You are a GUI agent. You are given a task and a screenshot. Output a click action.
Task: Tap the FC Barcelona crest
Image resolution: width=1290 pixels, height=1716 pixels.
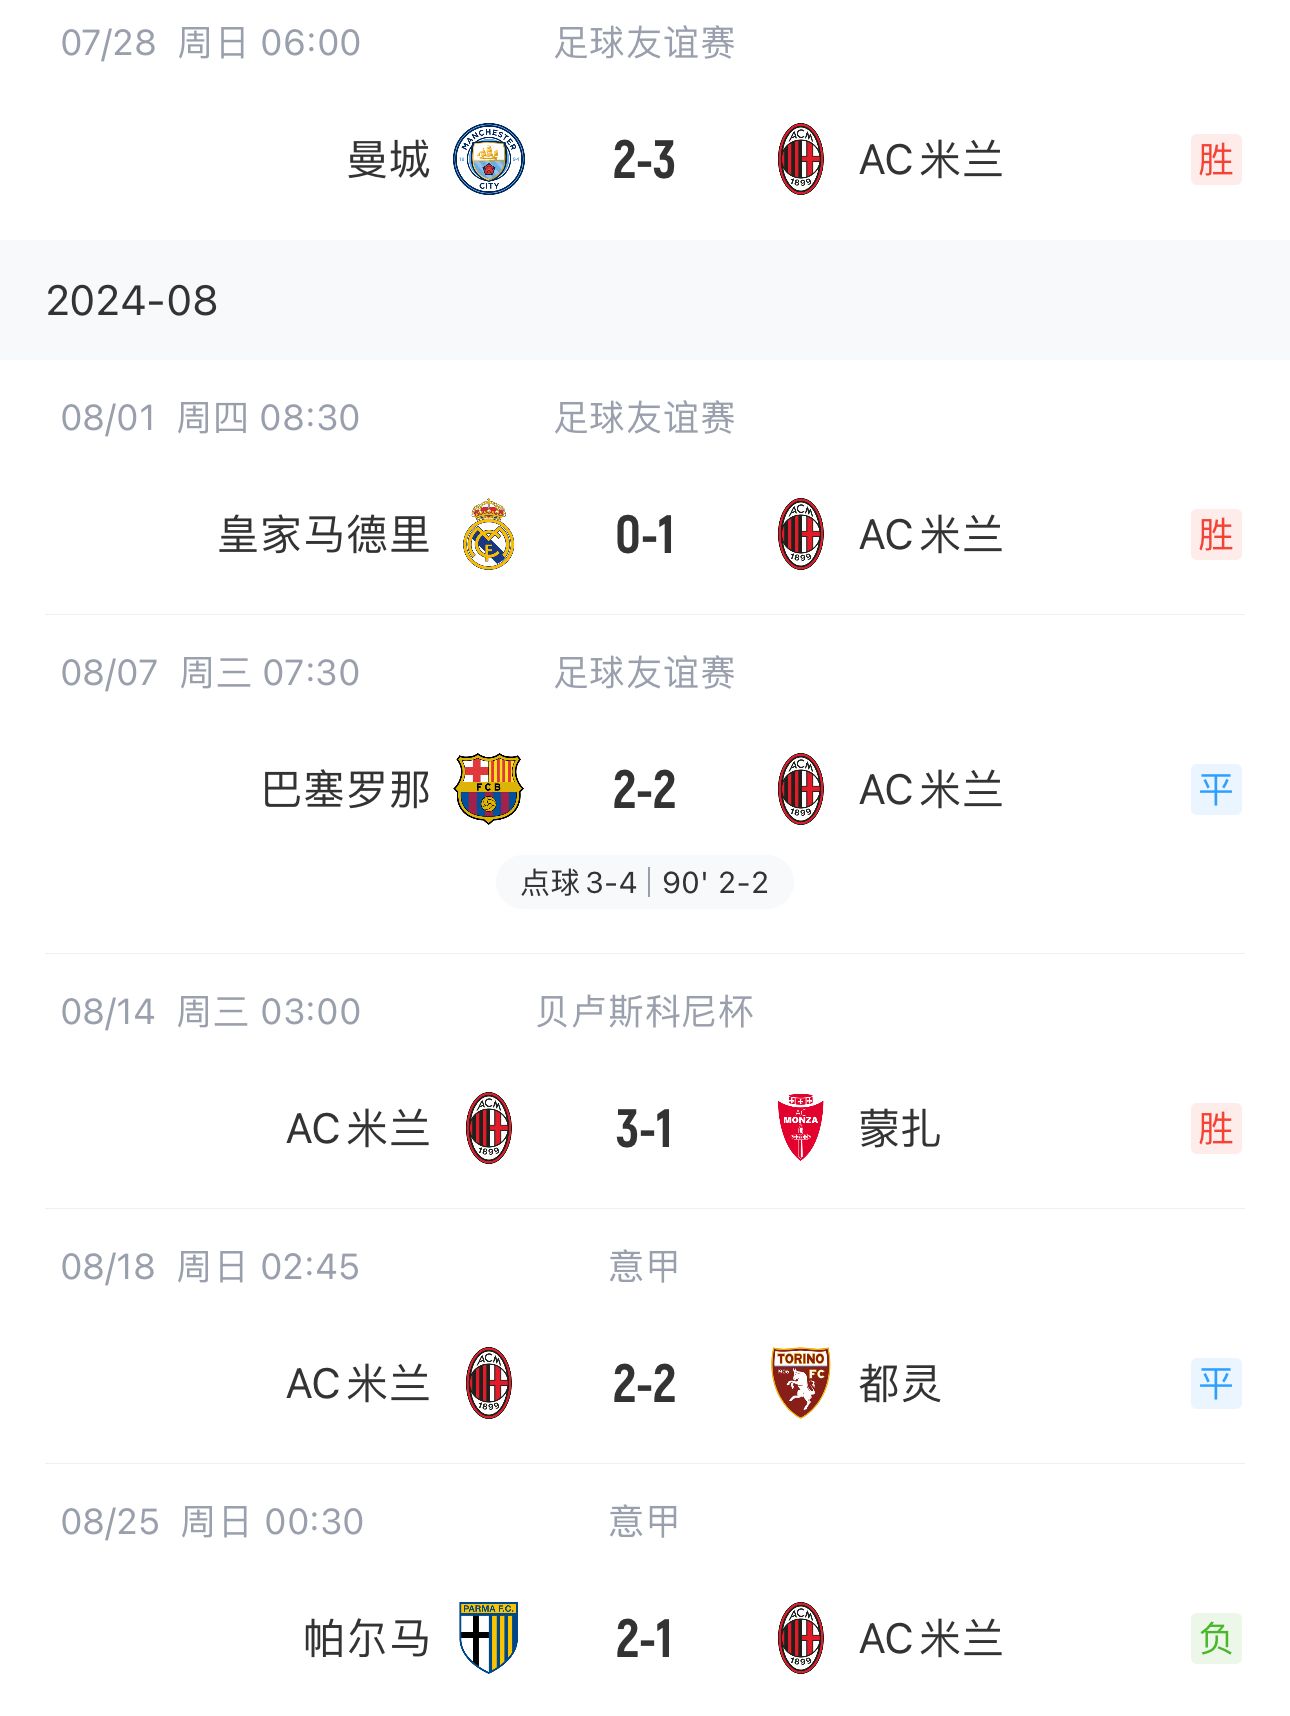pyautogui.click(x=489, y=789)
